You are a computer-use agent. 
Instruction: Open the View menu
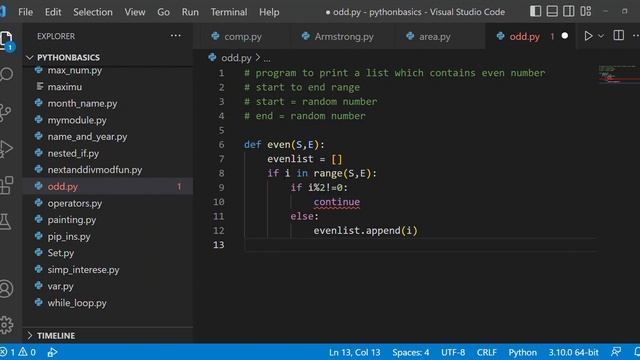coord(135,12)
